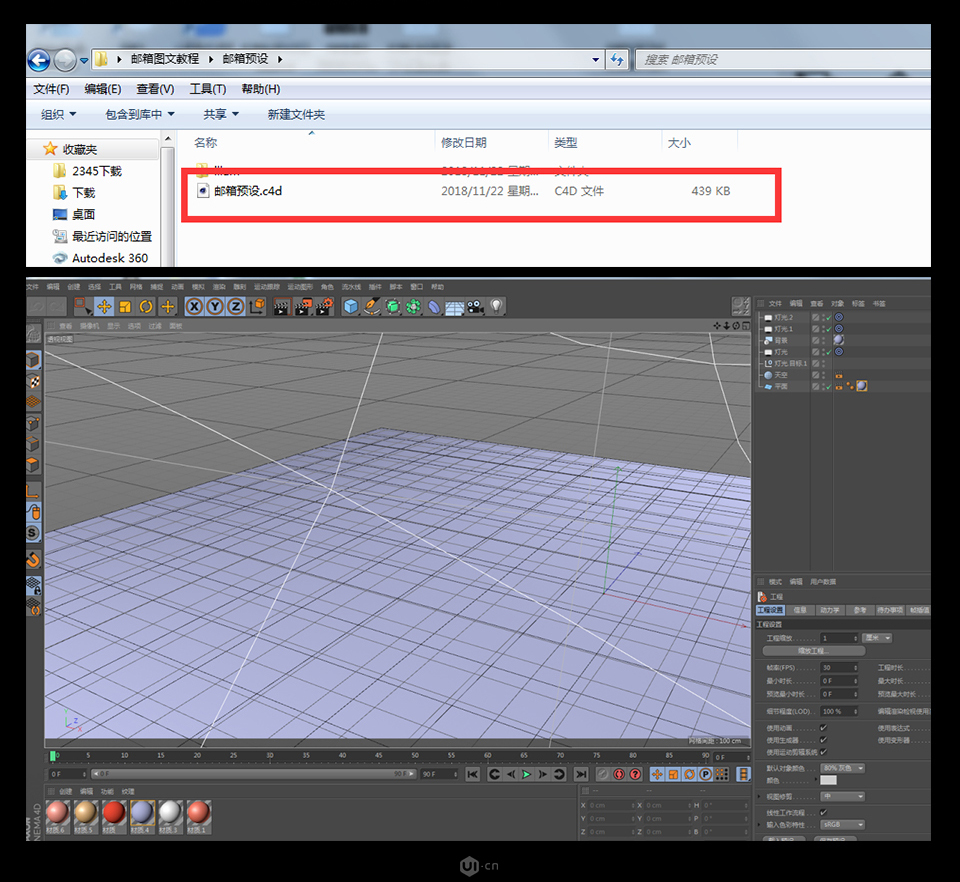The height and width of the screenshot is (882, 960).
Task: Click the visibility dots next to 背景 object
Action: pyautogui.click(x=822, y=340)
